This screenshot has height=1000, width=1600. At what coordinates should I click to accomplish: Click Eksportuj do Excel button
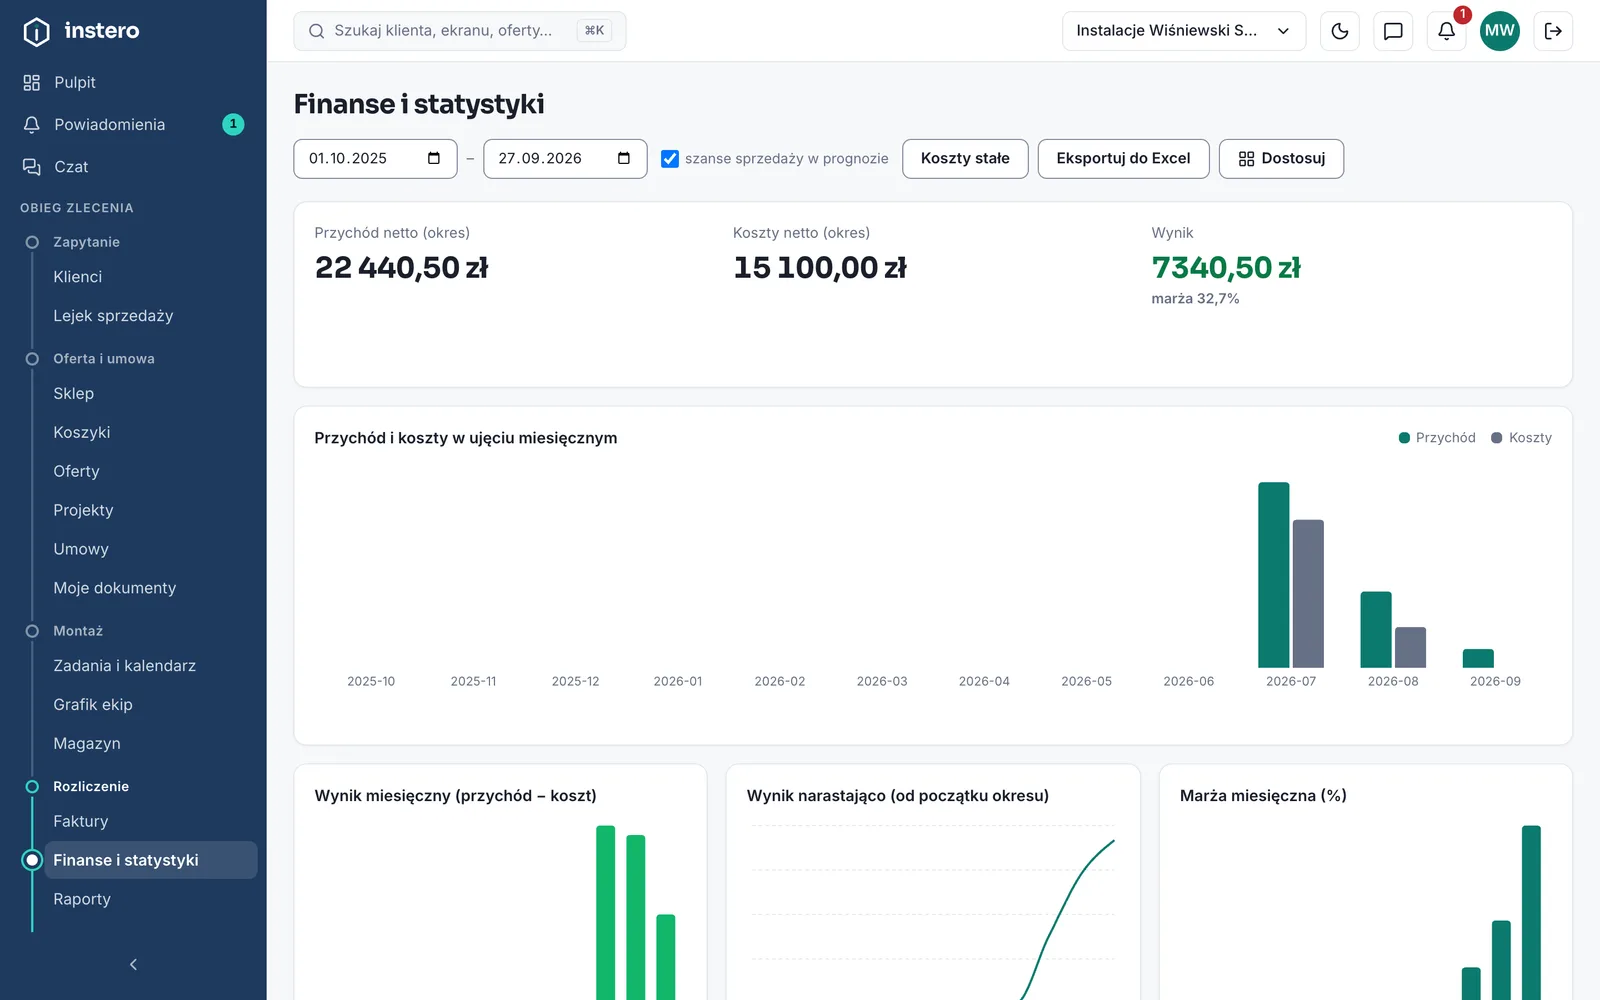(x=1123, y=158)
